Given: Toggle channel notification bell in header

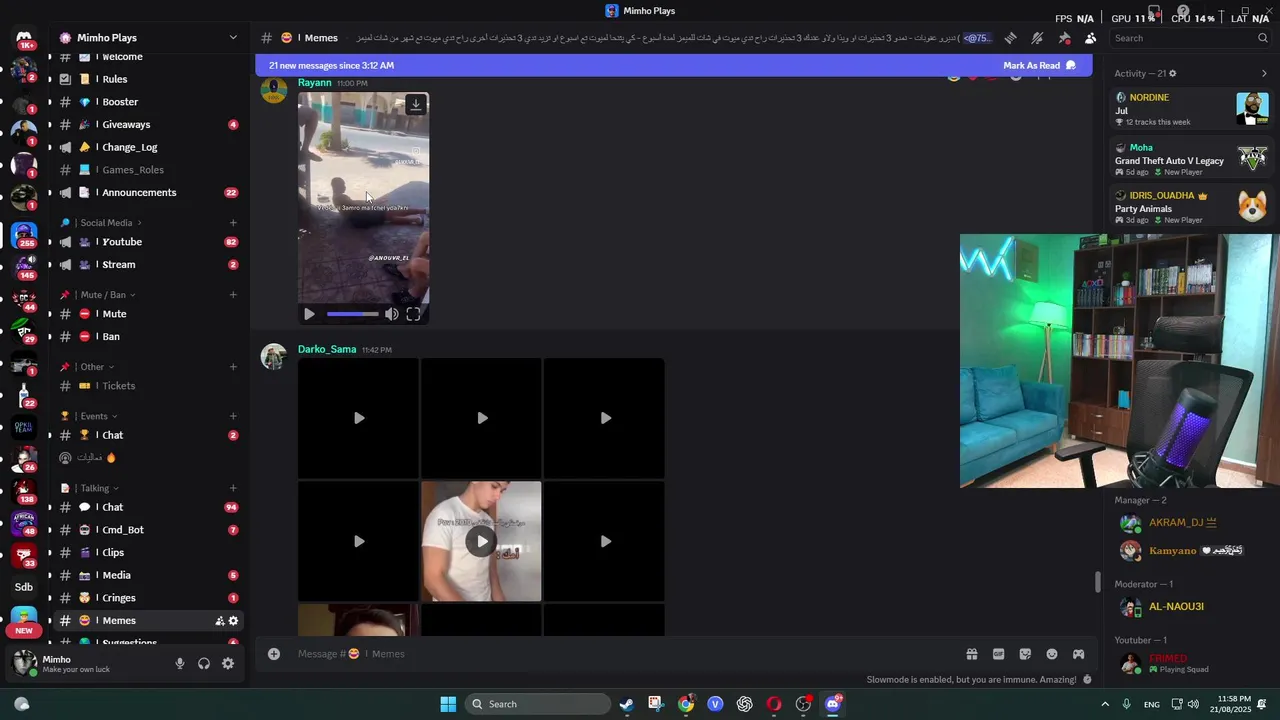Looking at the screenshot, I should point(1037,38).
